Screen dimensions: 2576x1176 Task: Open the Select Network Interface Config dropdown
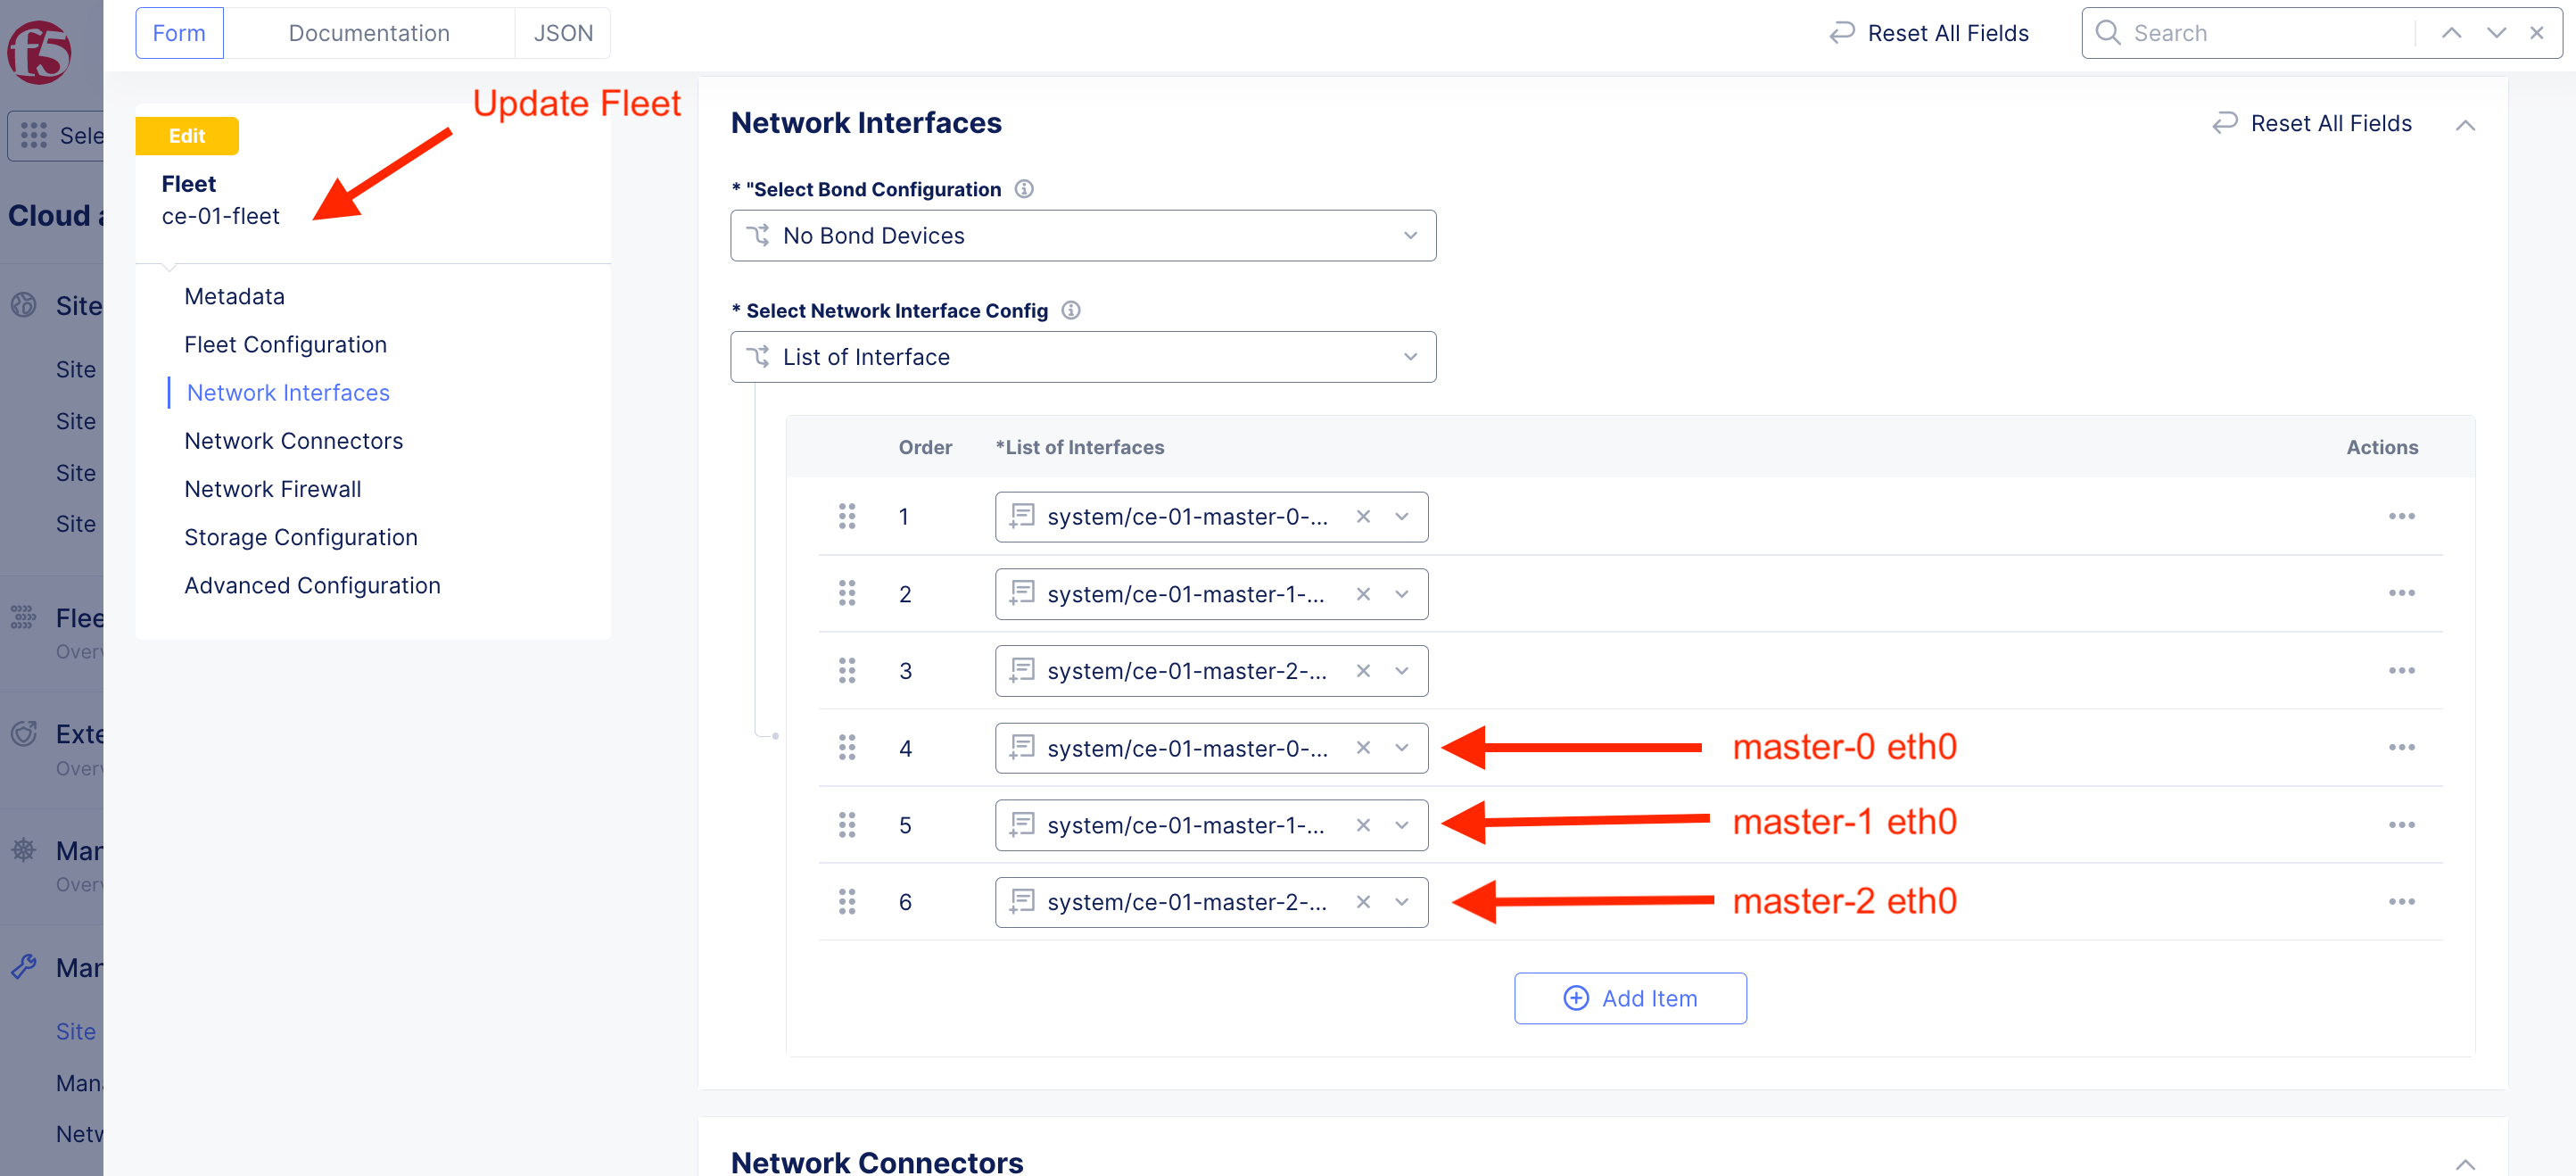(1083, 357)
